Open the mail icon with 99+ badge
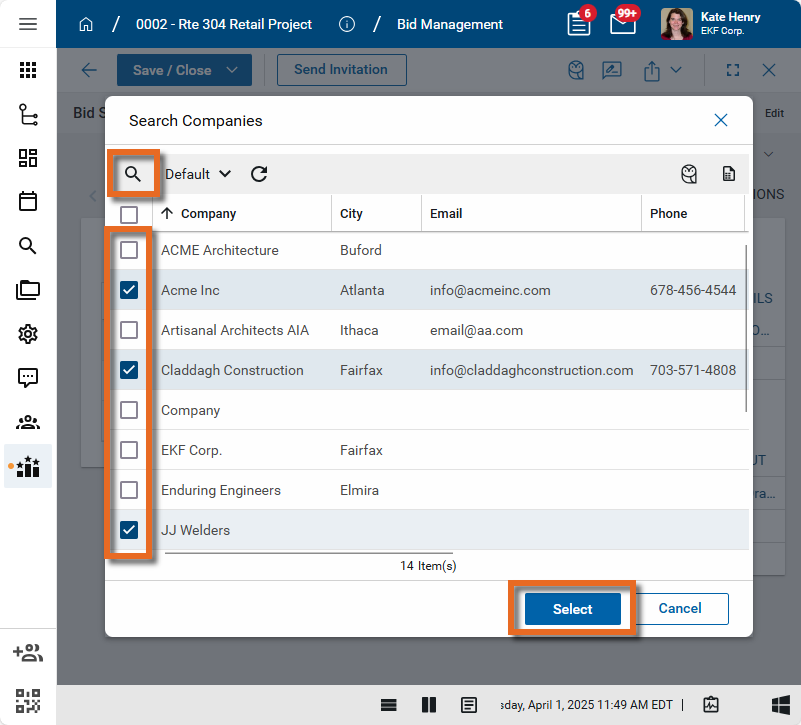Image resolution: width=801 pixels, height=725 pixels. 623,24
